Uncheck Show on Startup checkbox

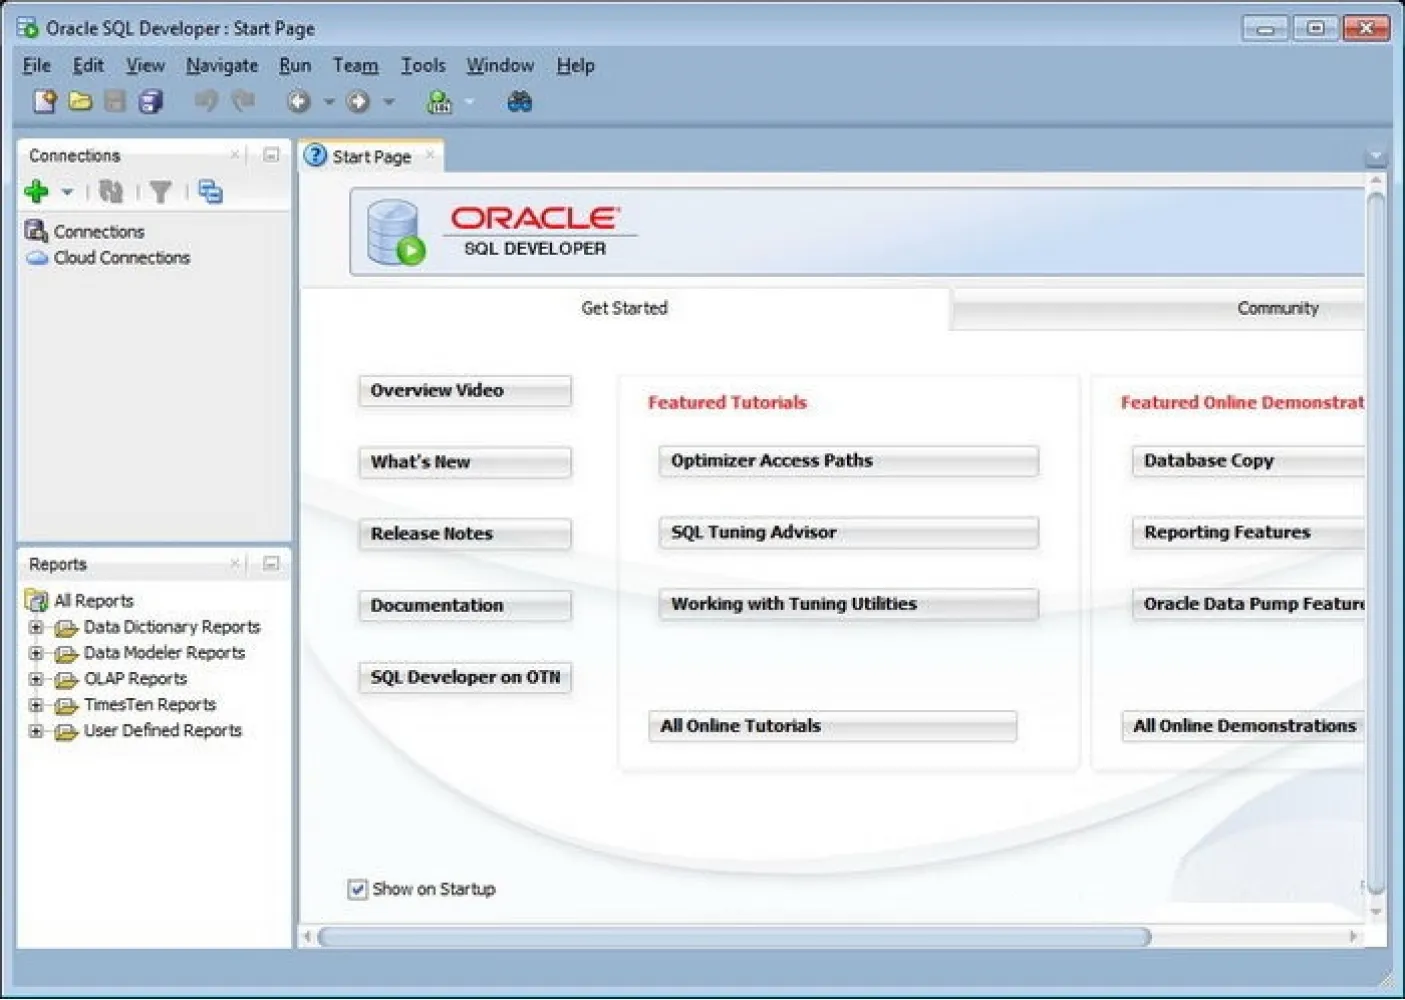pyautogui.click(x=357, y=889)
